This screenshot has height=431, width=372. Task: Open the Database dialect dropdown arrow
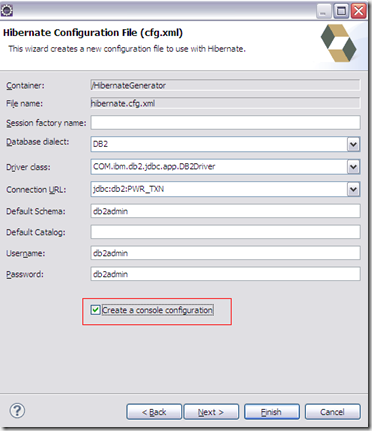pyautogui.click(x=353, y=144)
